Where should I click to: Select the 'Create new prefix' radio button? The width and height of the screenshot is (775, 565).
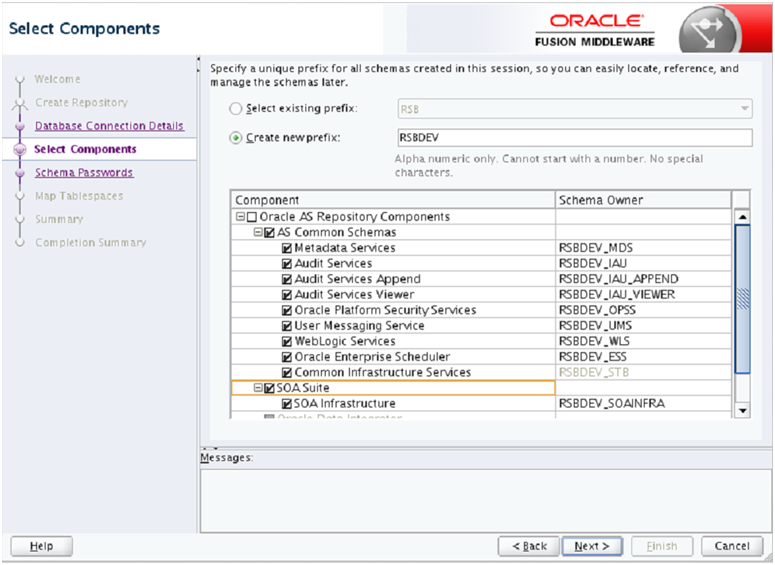[236, 138]
